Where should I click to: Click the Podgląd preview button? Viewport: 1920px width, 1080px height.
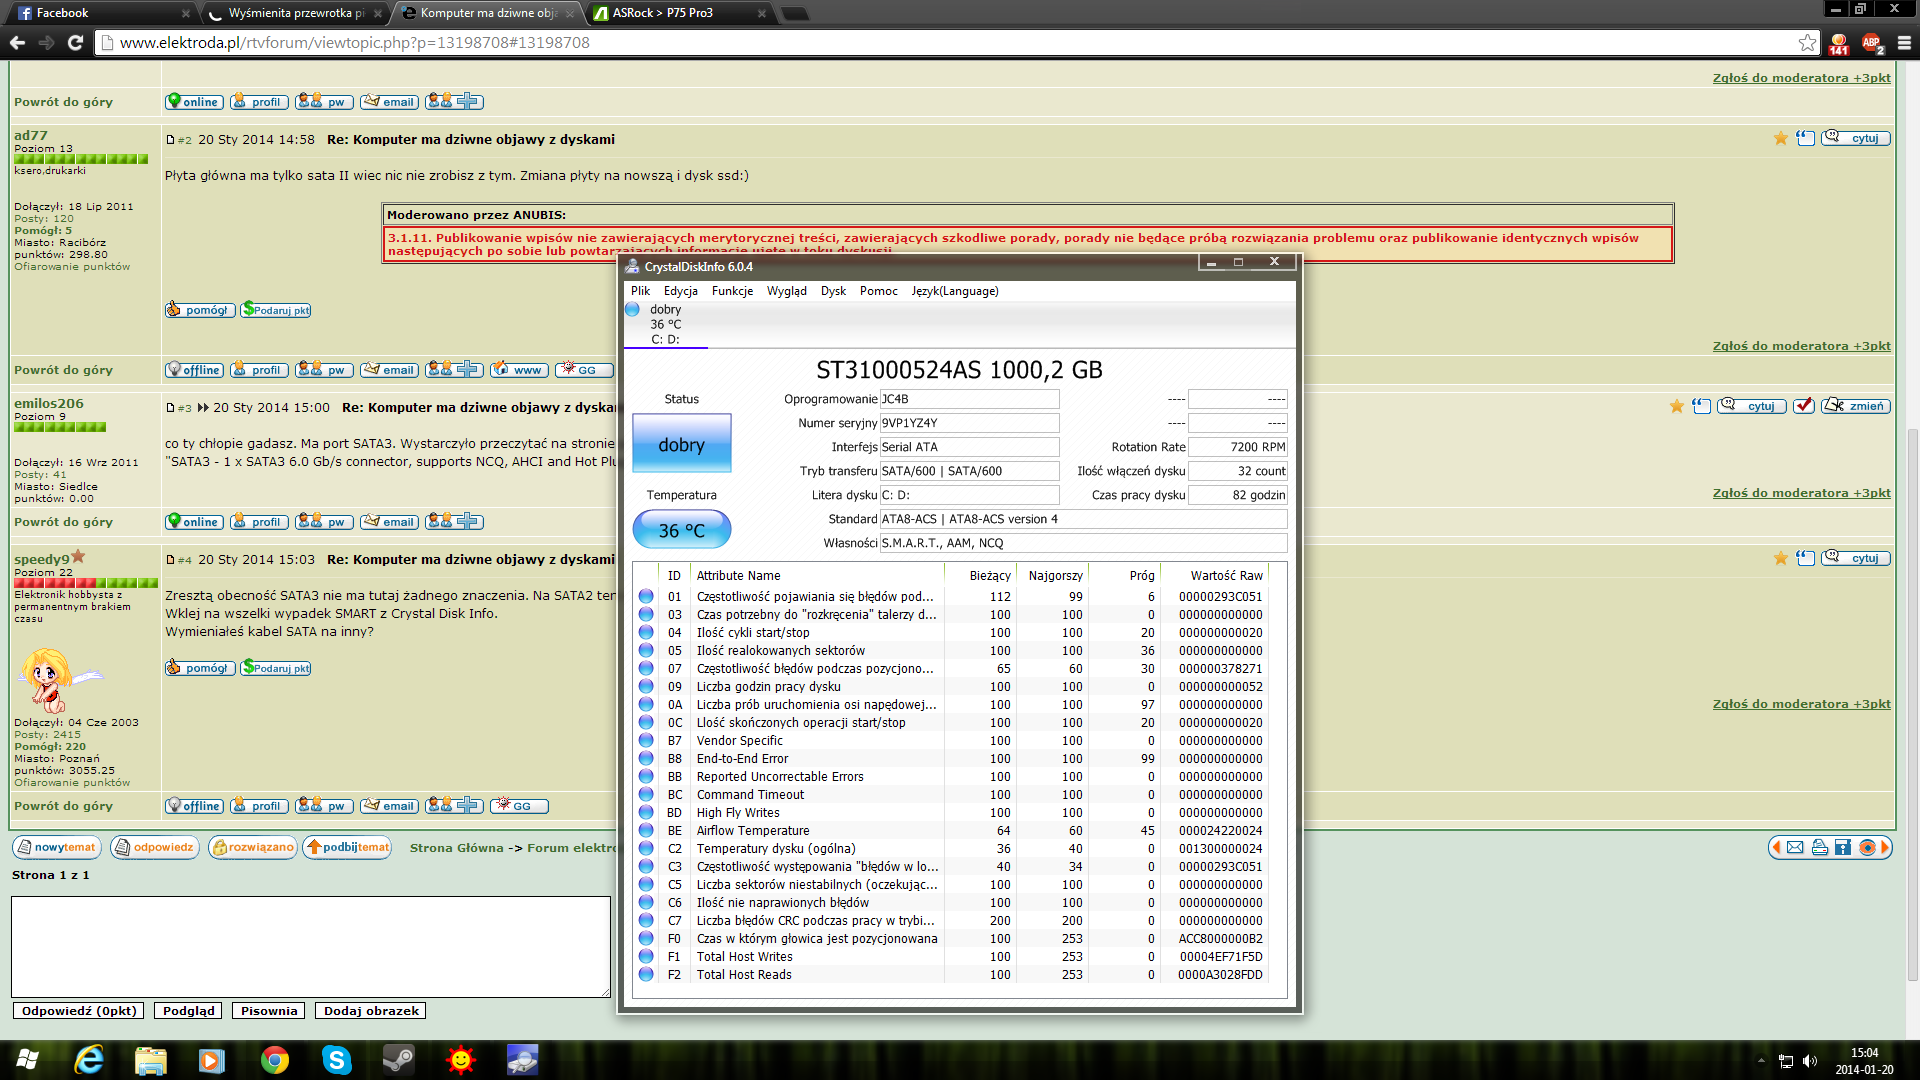[x=189, y=1011]
